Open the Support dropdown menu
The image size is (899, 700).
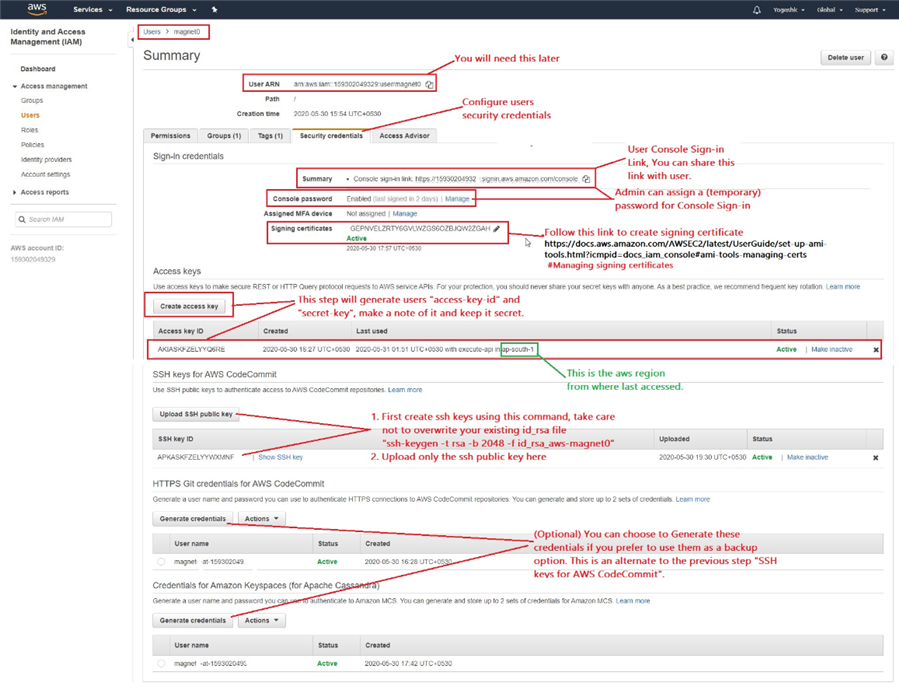point(870,10)
